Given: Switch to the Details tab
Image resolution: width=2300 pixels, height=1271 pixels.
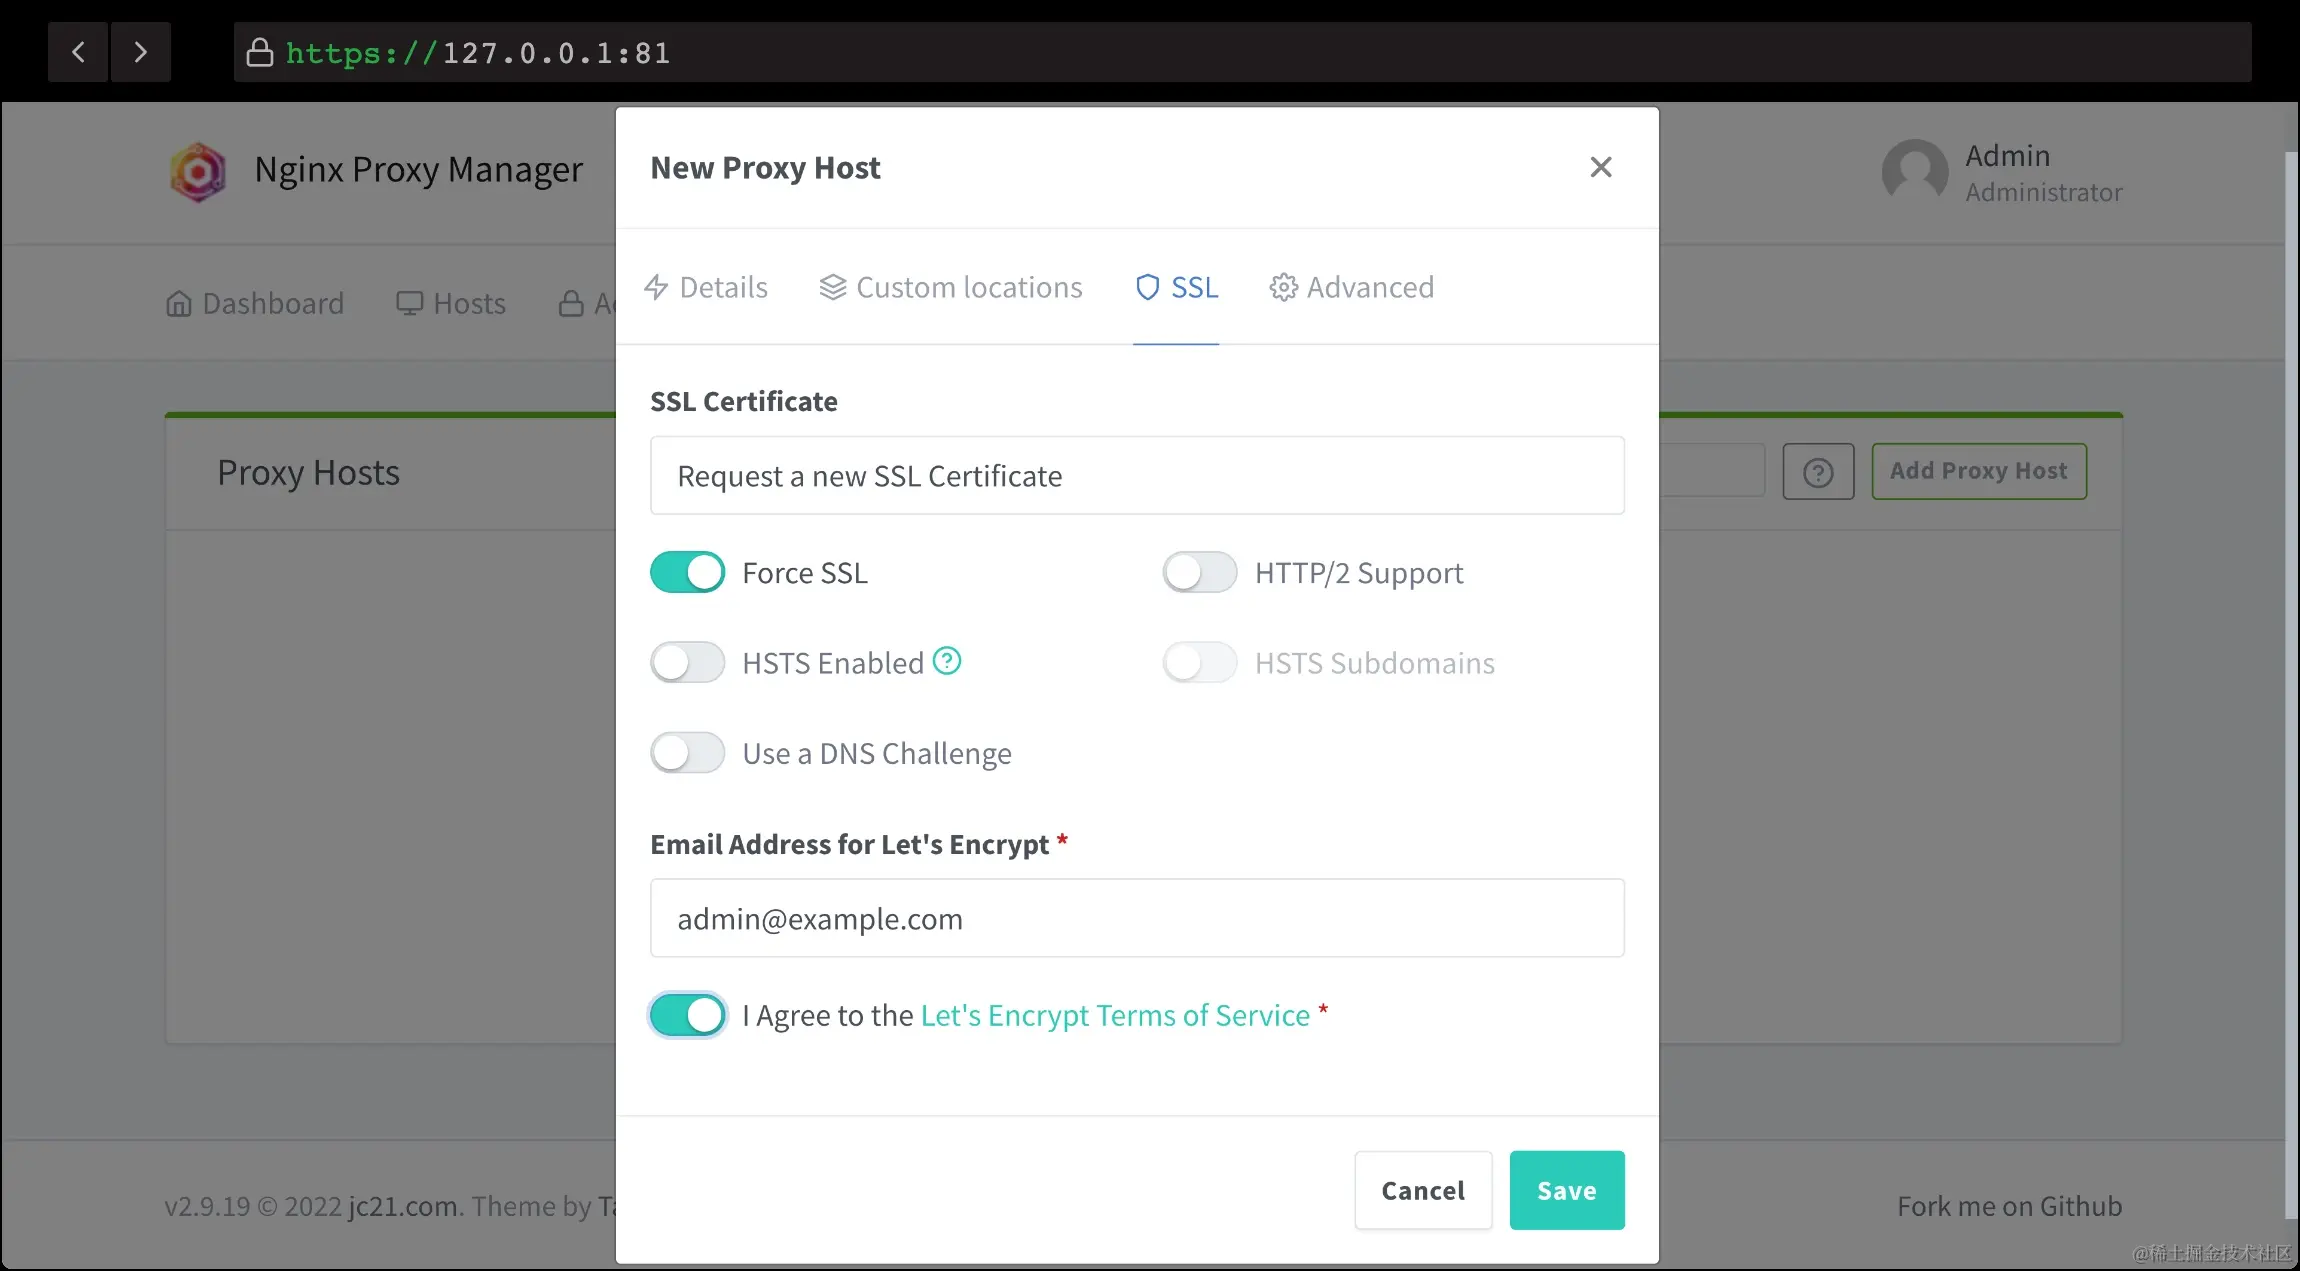Looking at the screenshot, I should (706, 288).
